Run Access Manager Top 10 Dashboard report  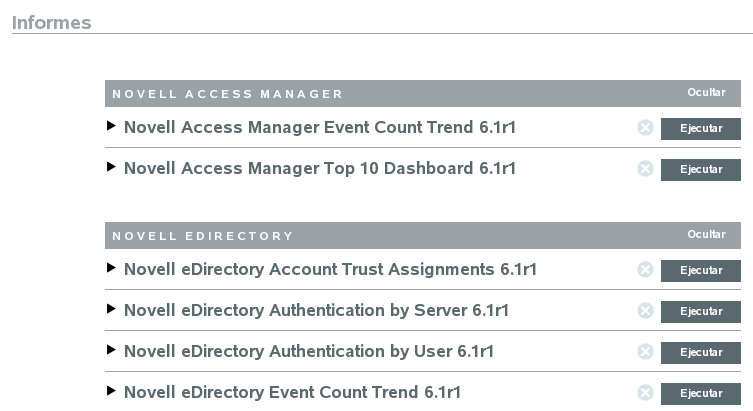[700, 170]
